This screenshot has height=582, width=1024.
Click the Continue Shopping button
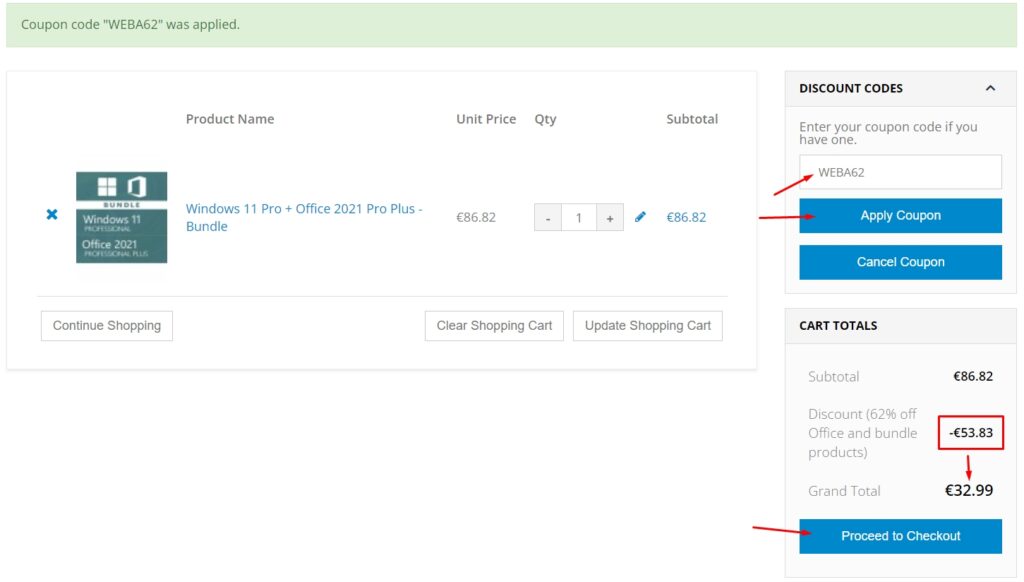tap(106, 326)
